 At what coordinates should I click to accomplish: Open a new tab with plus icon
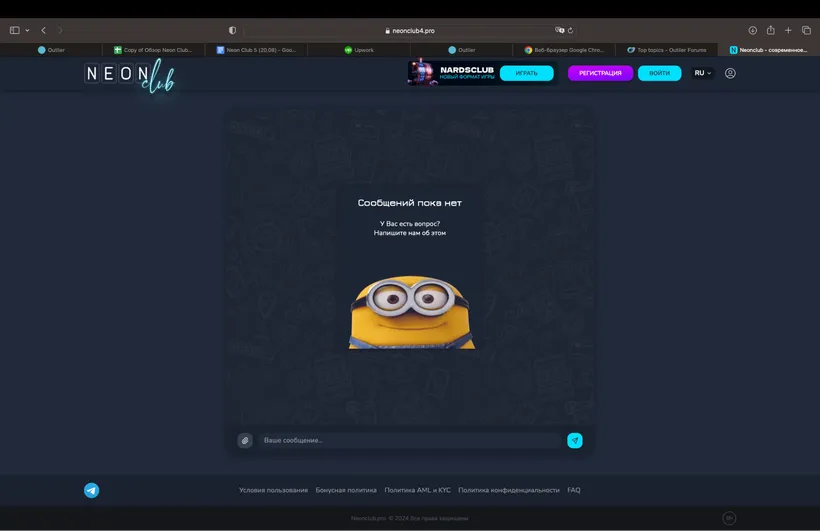[788, 30]
